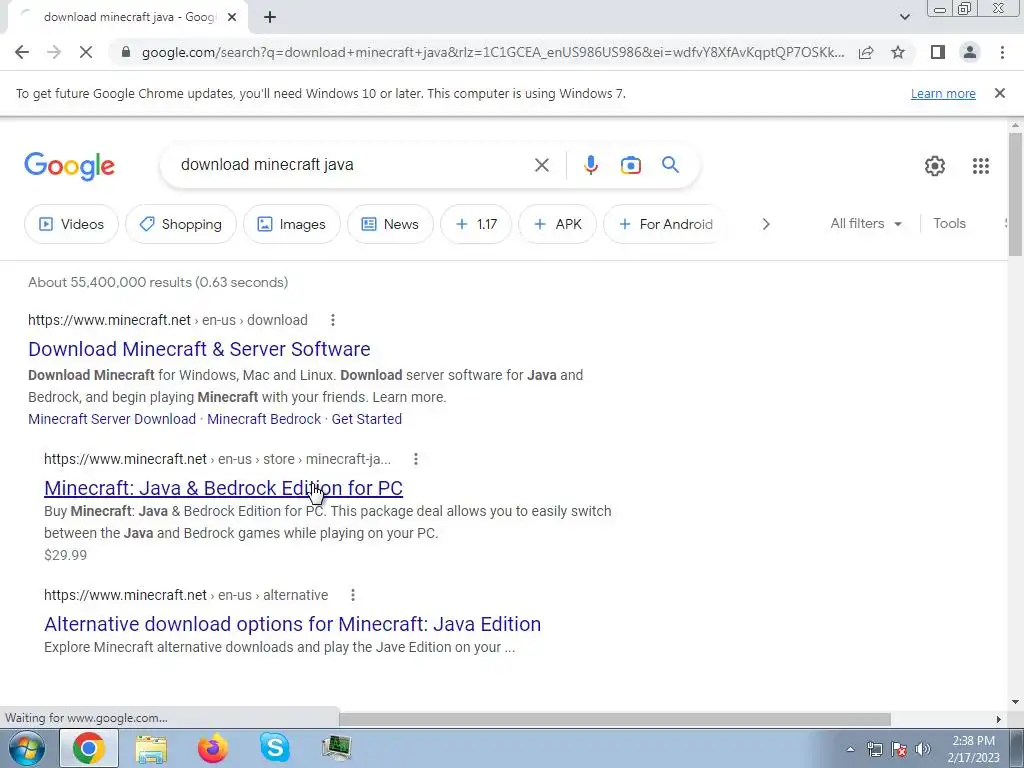Start voice search with microphone icon
The image size is (1024, 768).
click(590, 165)
